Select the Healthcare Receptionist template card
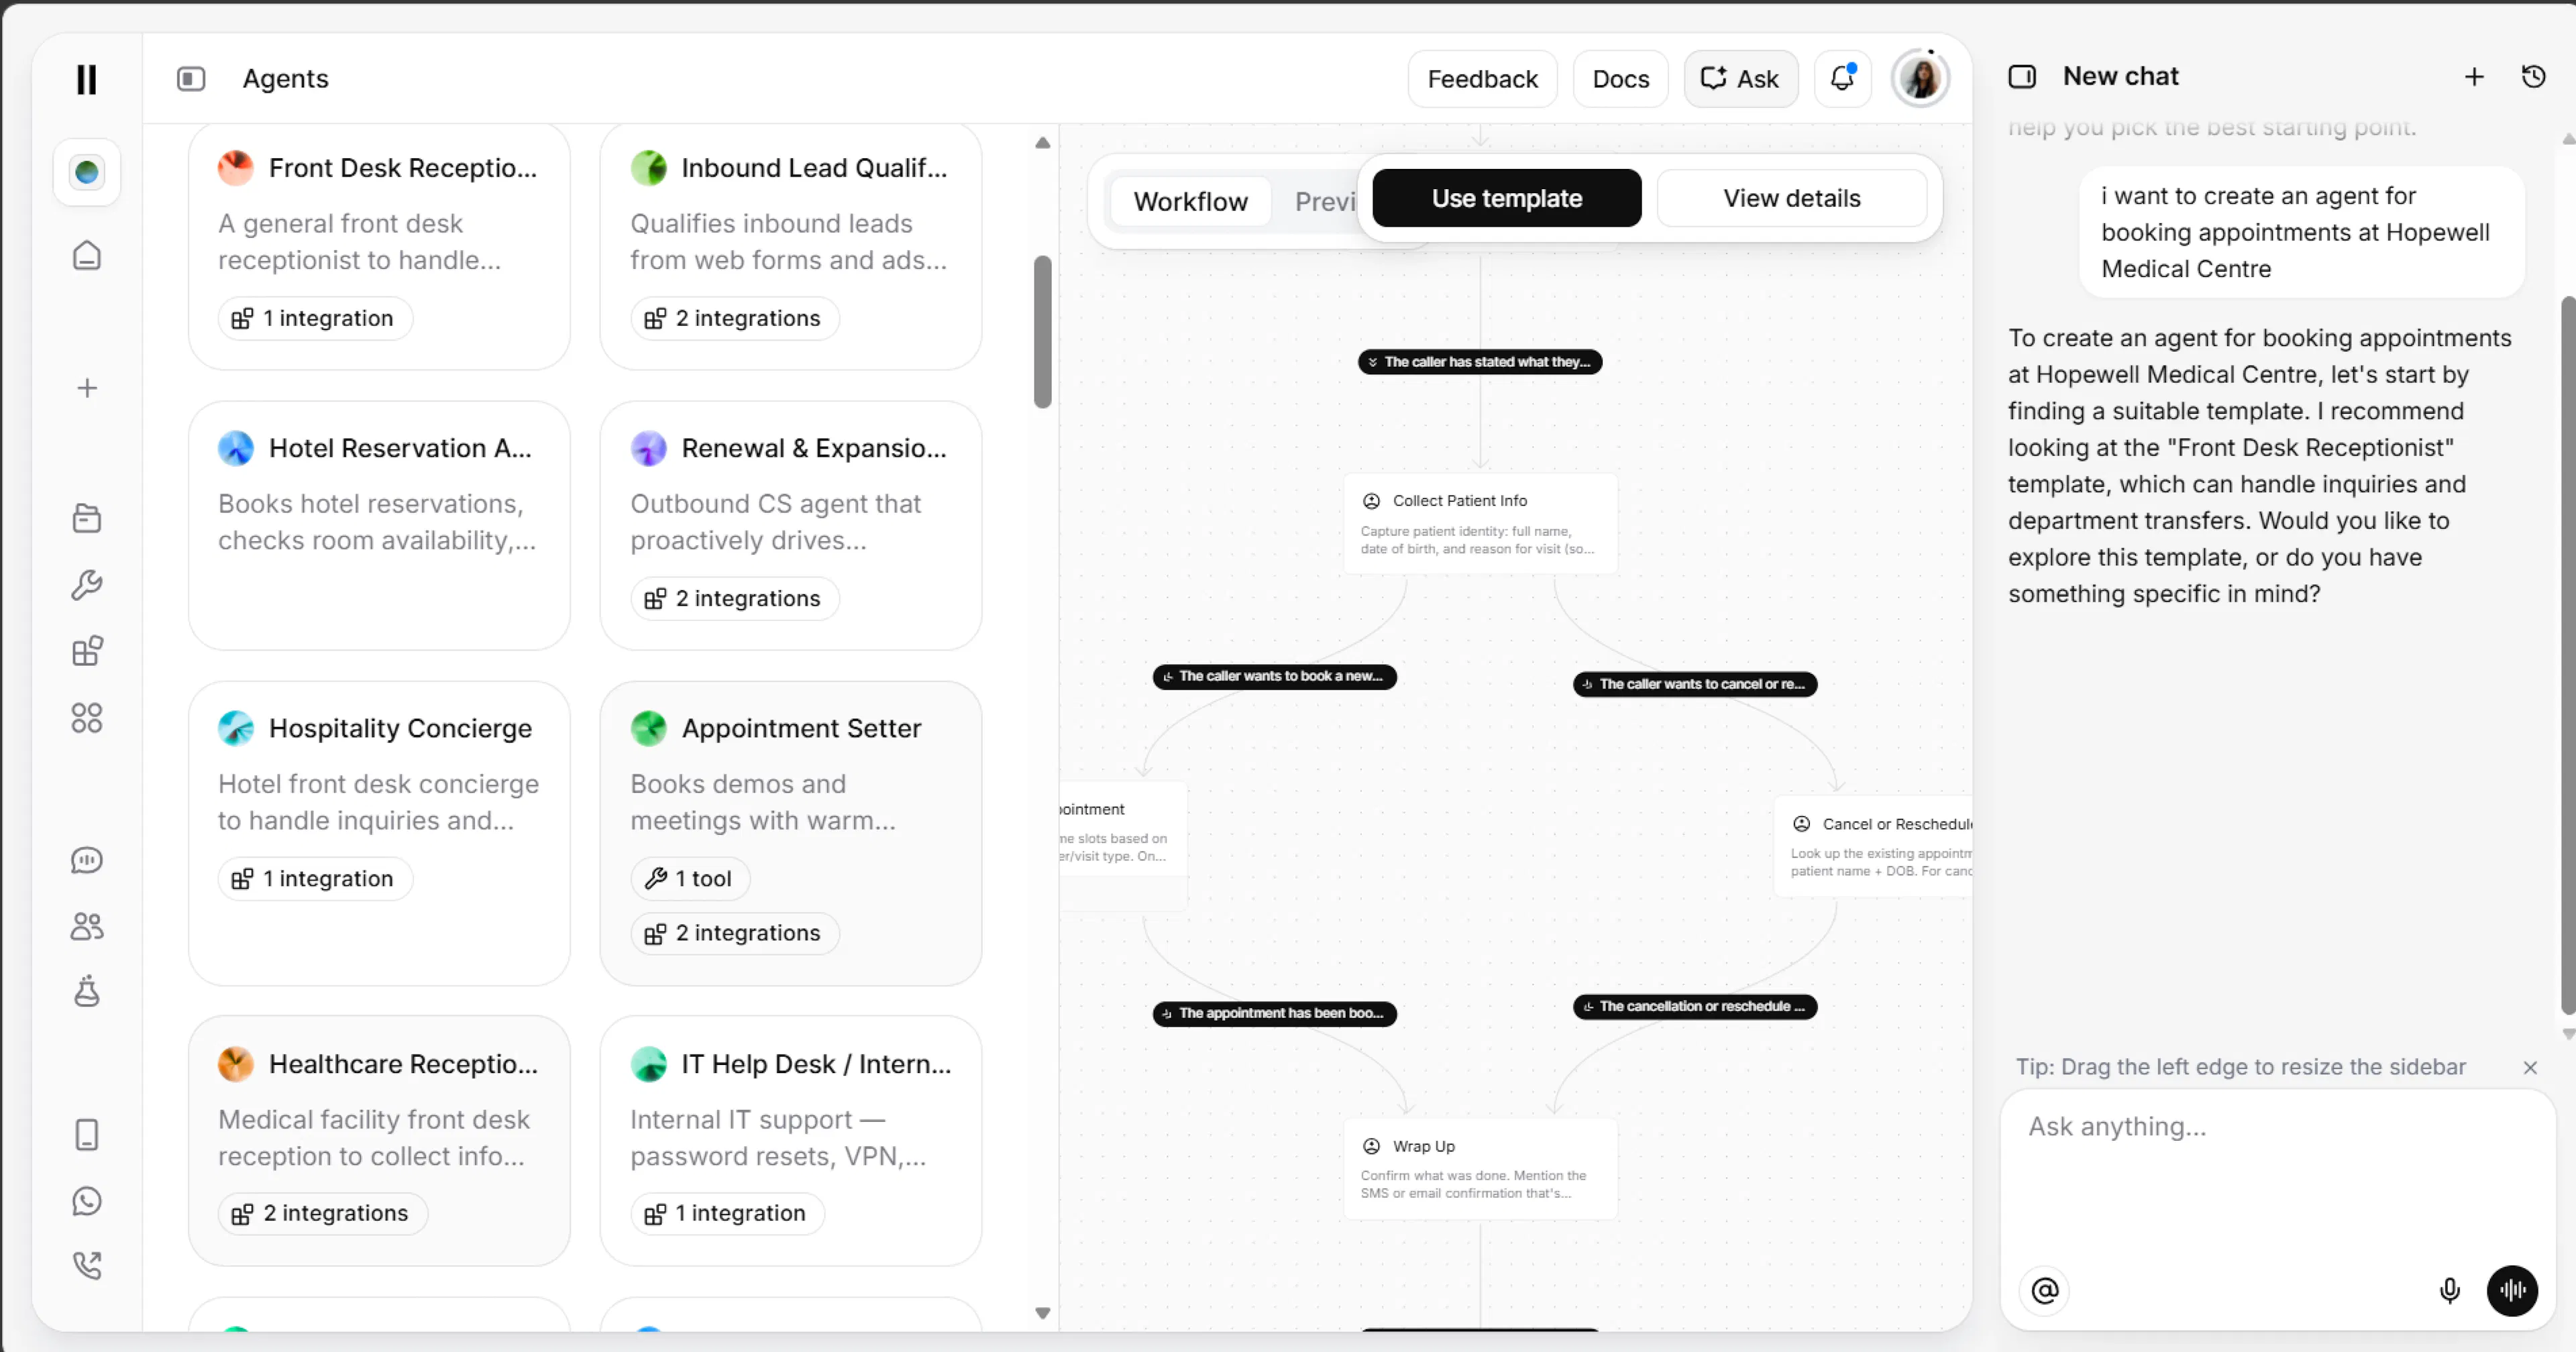Viewport: 2576px width, 1352px height. pos(379,1141)
